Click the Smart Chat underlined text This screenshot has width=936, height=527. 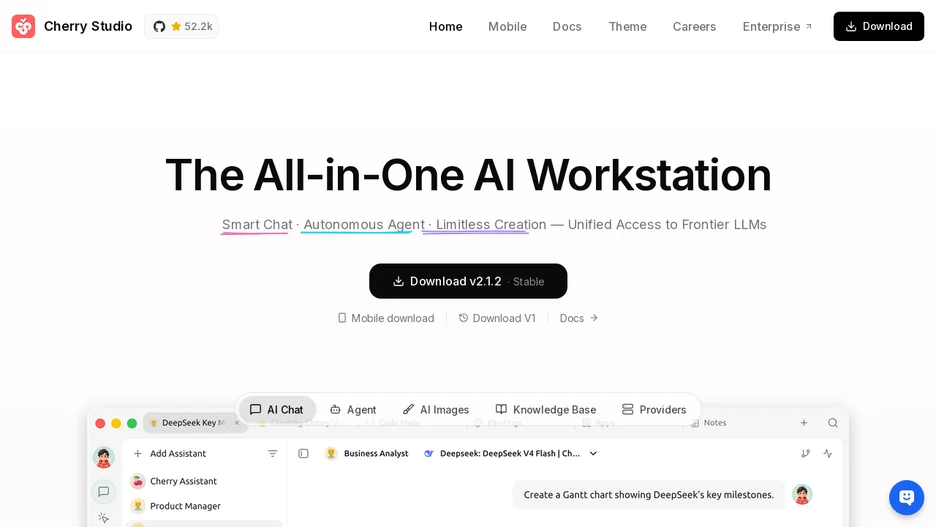[x=257, y=225]
